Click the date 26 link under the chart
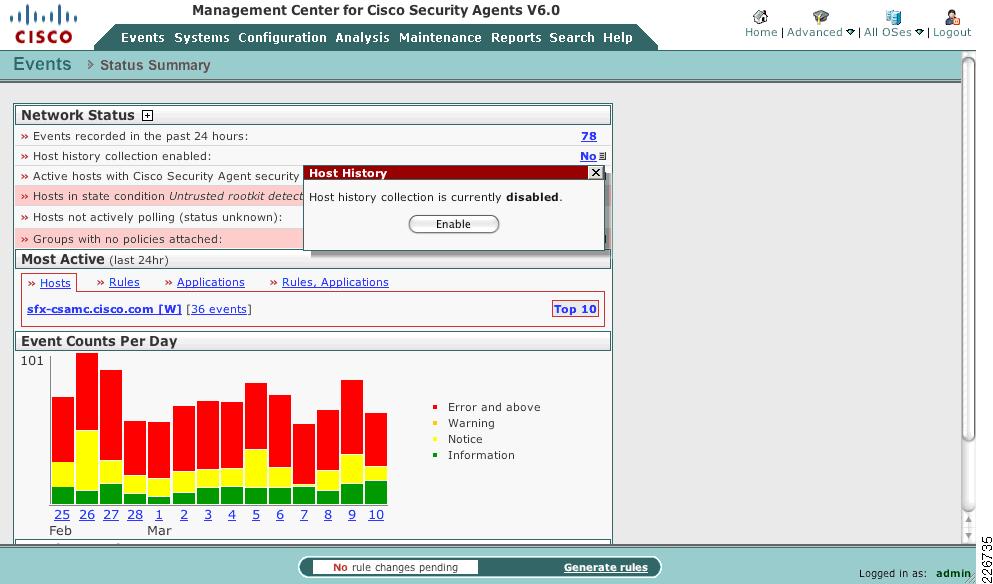The width and height of the screenshot is (993, 584). click(87, 515)
